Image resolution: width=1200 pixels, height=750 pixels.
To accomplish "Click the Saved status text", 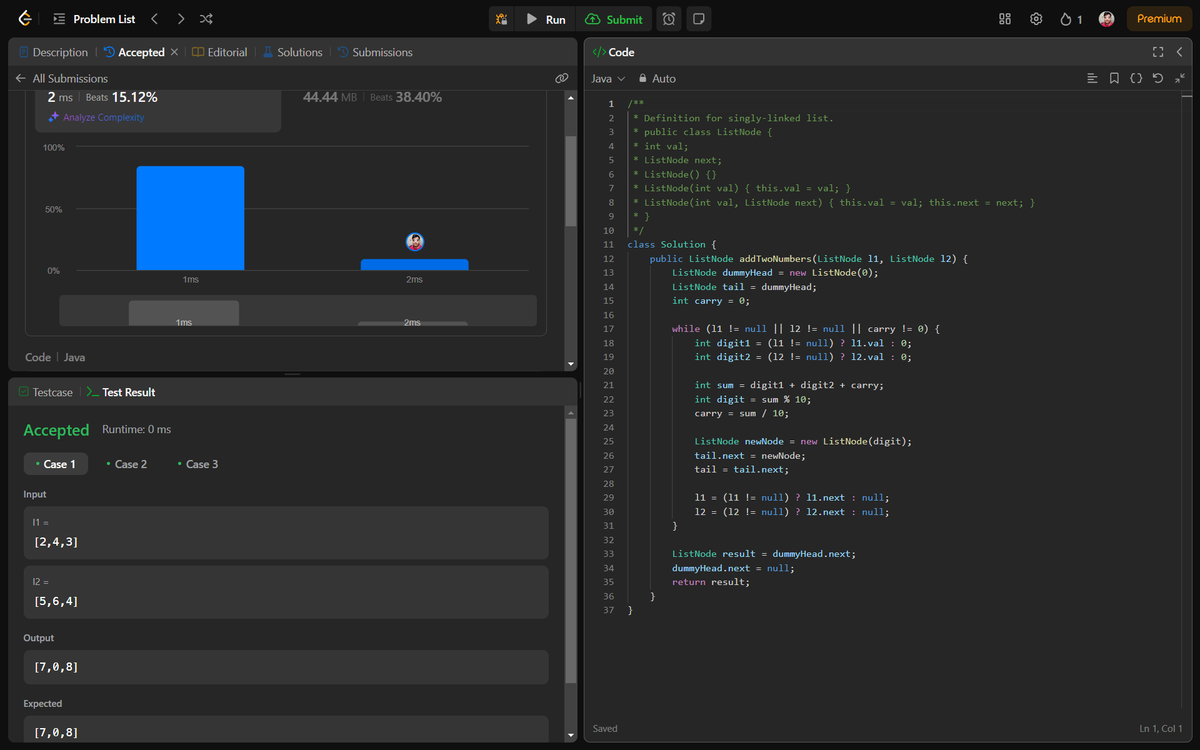I will click(x=605, y=728).
